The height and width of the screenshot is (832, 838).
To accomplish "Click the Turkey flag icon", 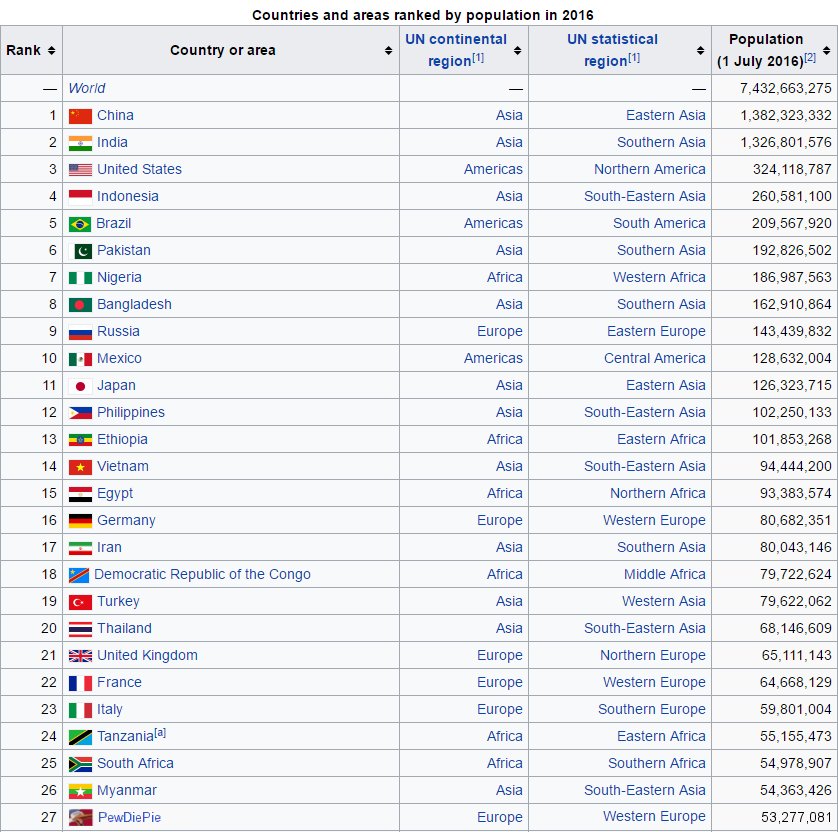I will pos(80,602).
